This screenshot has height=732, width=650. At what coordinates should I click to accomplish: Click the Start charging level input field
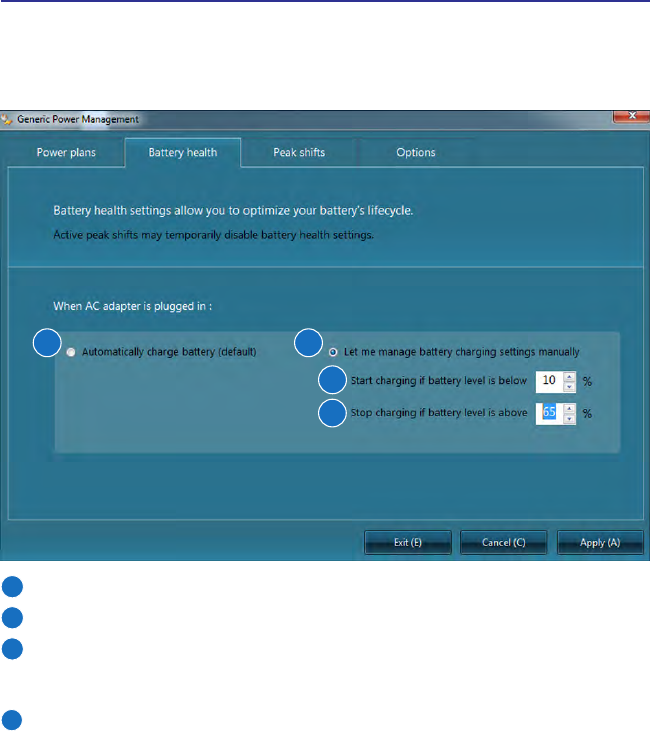click(x=550, y=381)
